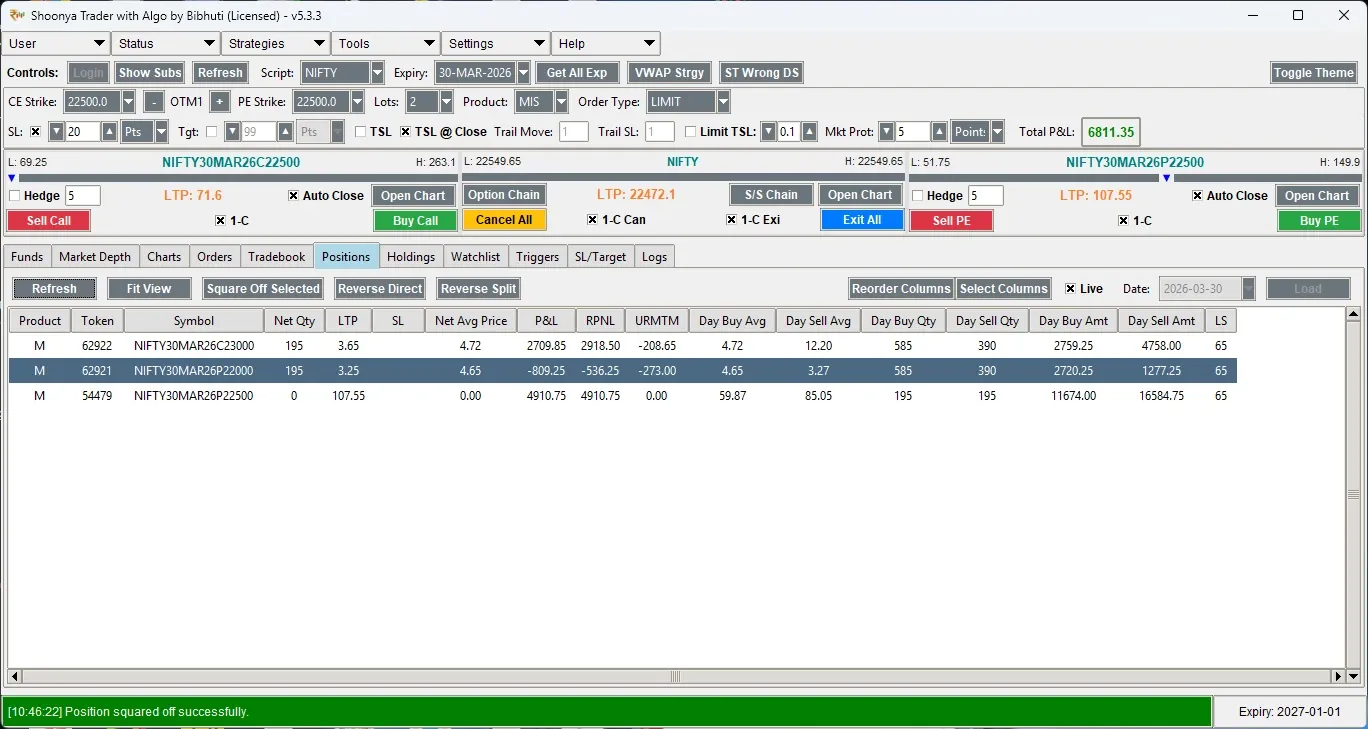Image resolution: width=1368 pixels, height=729 pixels.
Task: Select the NIFTY30MAR26C23000 position row
Action: (623, 346)
